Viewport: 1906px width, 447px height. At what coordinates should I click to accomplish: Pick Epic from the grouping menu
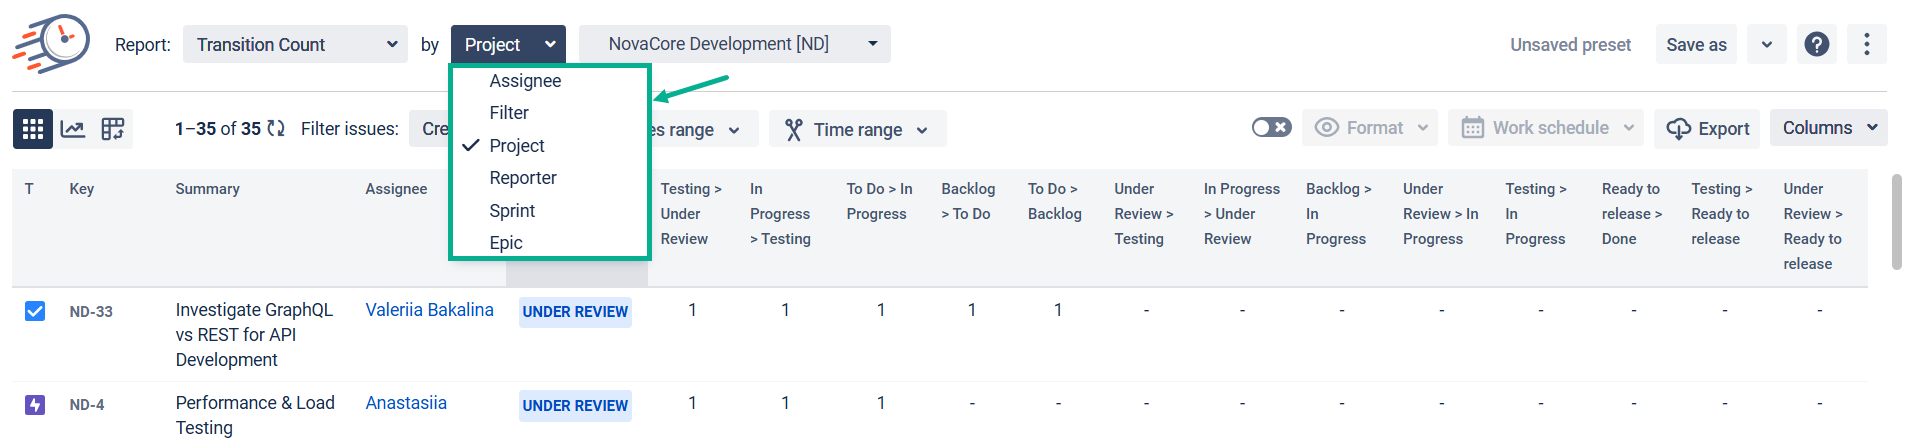tap(506, 243)
